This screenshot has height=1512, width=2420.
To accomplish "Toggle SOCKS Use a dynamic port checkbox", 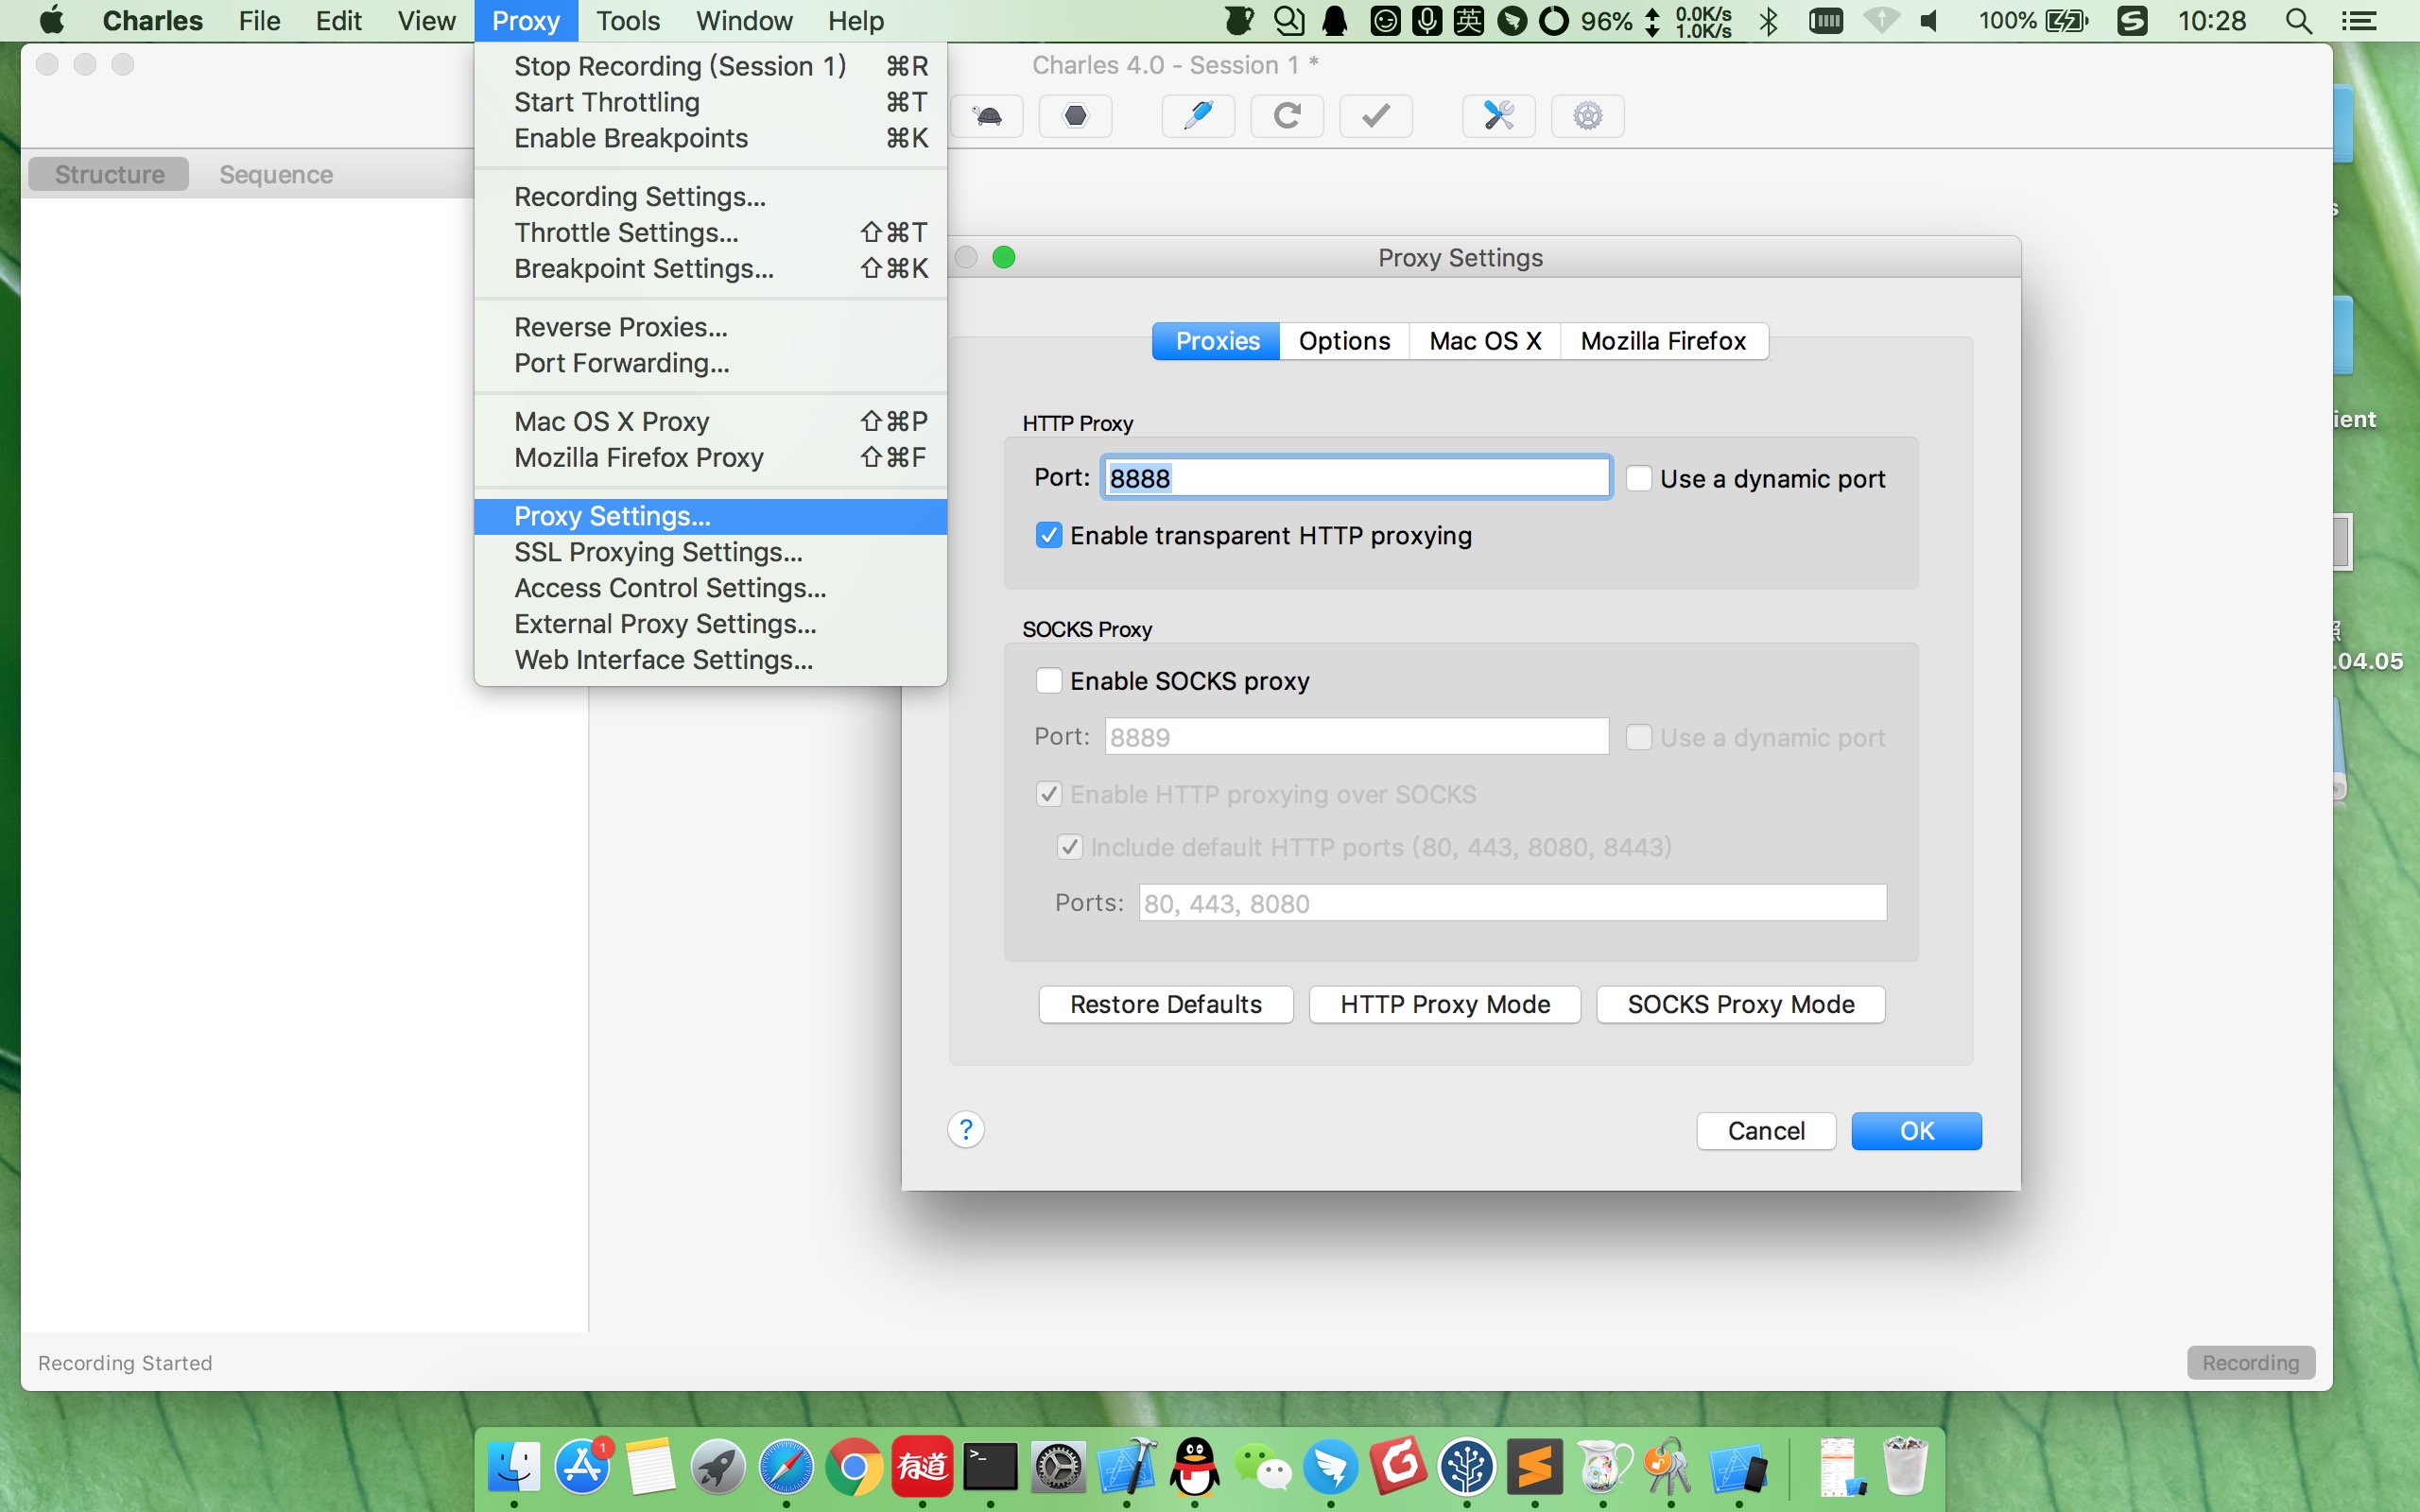I will click(x=1638, y=737).
